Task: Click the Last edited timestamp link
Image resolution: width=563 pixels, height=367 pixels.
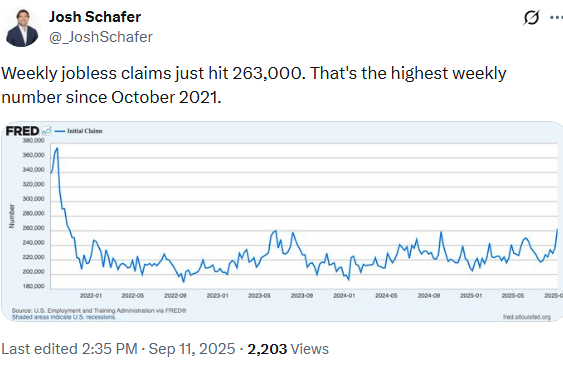Action: (x=69, y=349)
